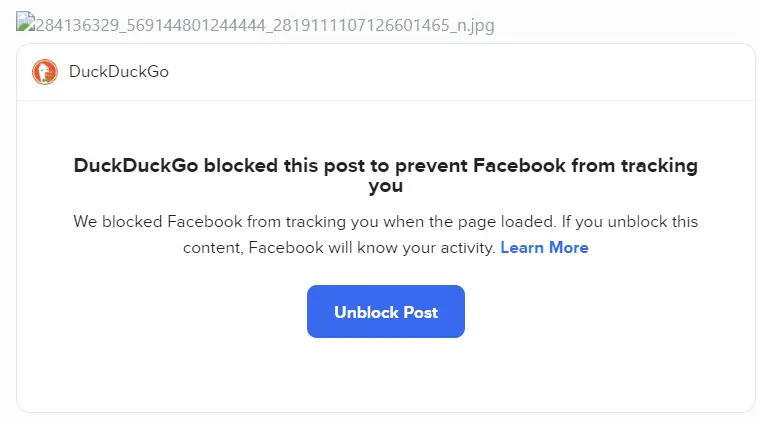Click the DuckDuckGo header label text
The image size is (761, 422).
[x=119, y=72]
